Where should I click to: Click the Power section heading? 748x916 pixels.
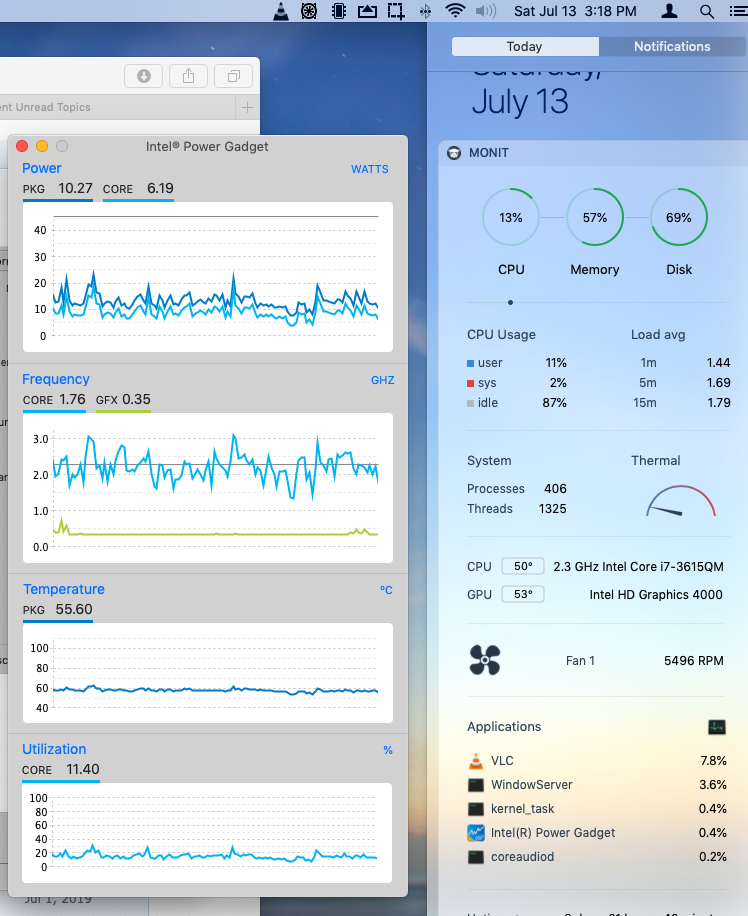click(x=41, y=168)
